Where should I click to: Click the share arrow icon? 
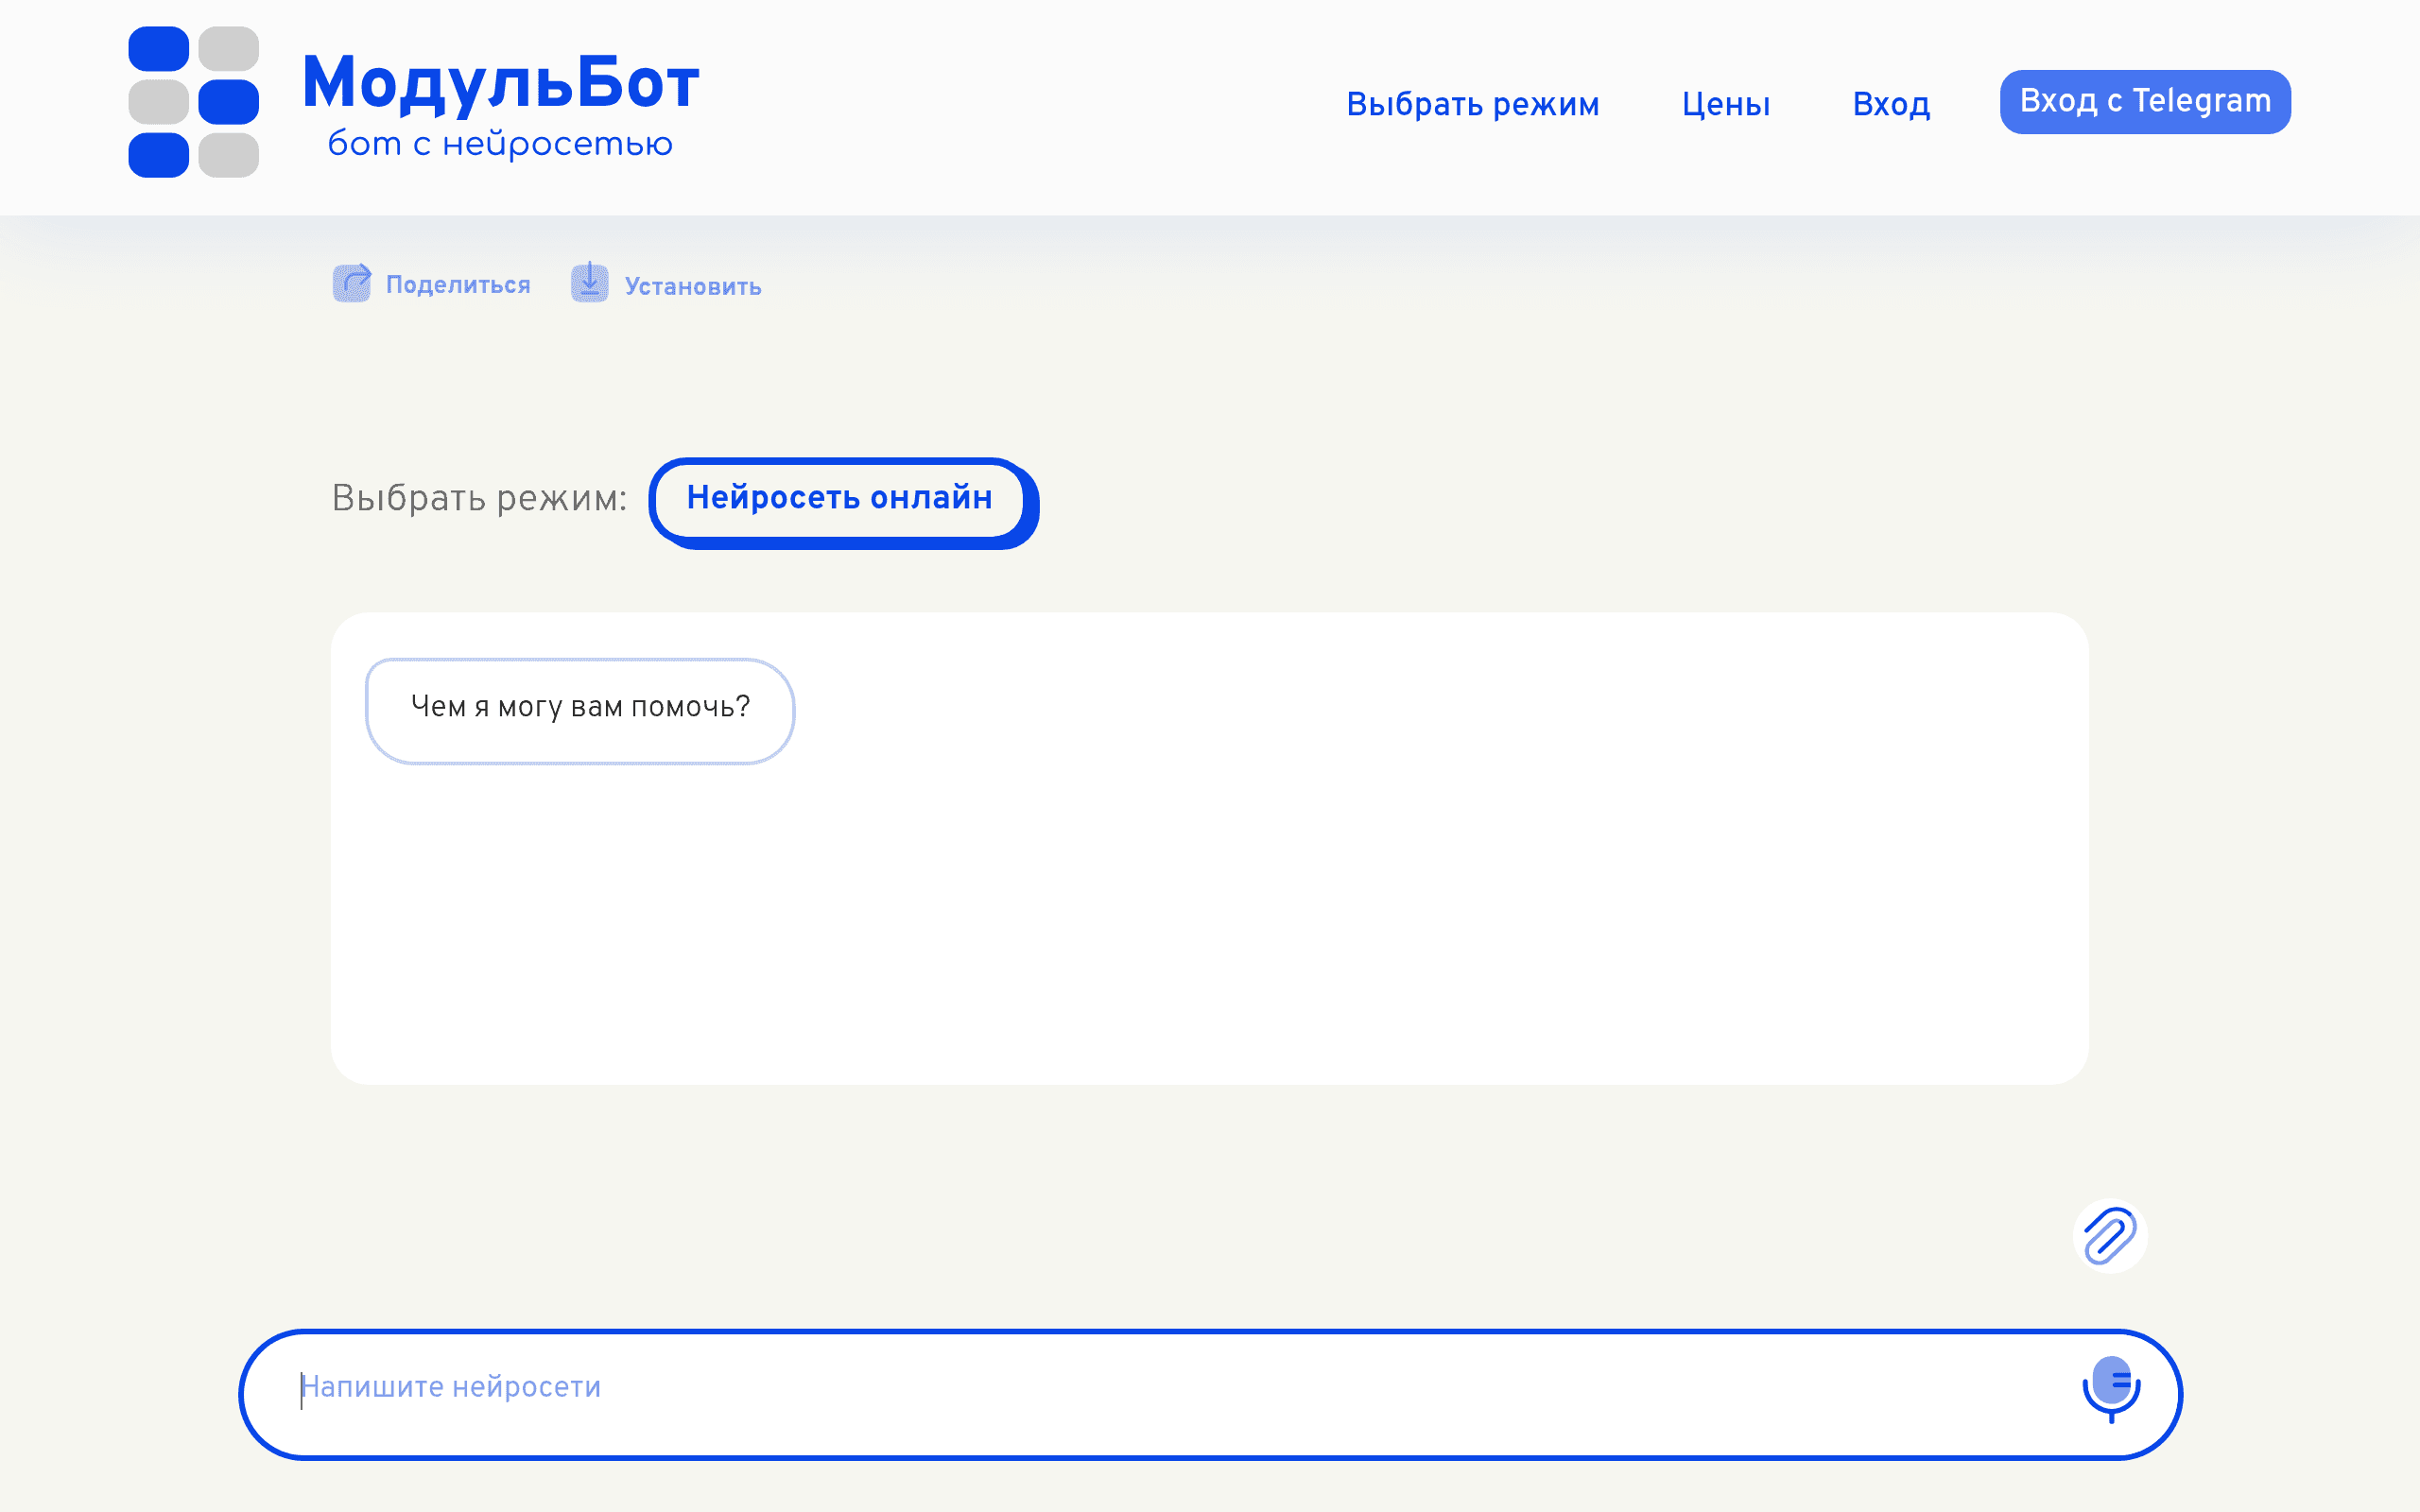pos(352,283)
